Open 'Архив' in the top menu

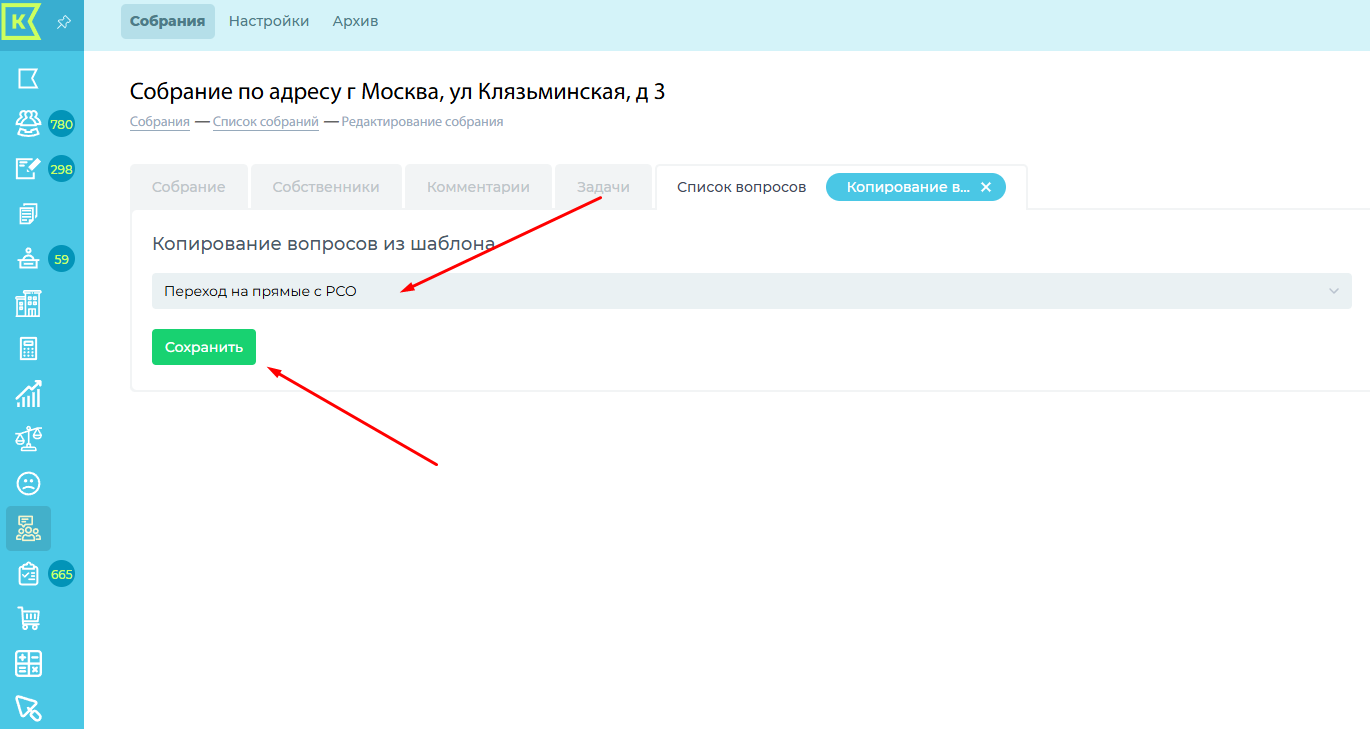pyautogui.click(x=355, y=21)
